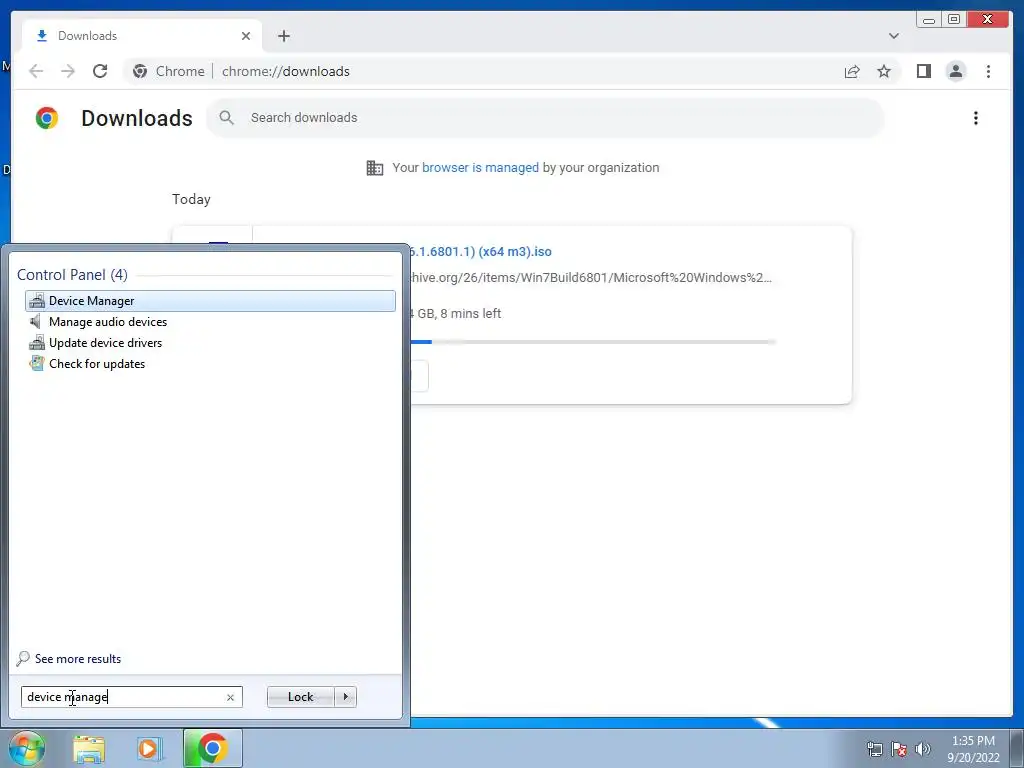Open Device Manager search result
This screenshot has width=1024, height=768.
[x=210, y=300]
